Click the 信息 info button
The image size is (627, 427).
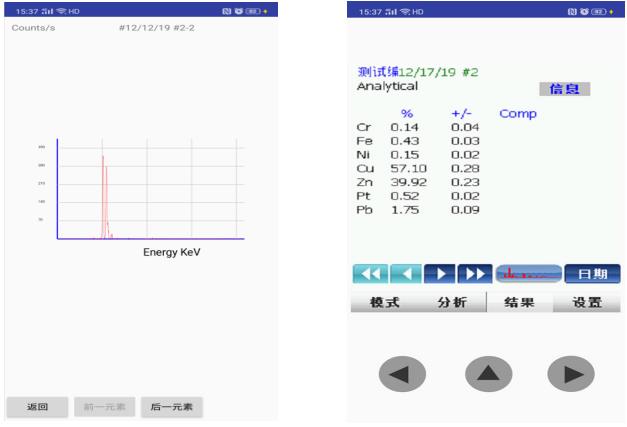564,89
